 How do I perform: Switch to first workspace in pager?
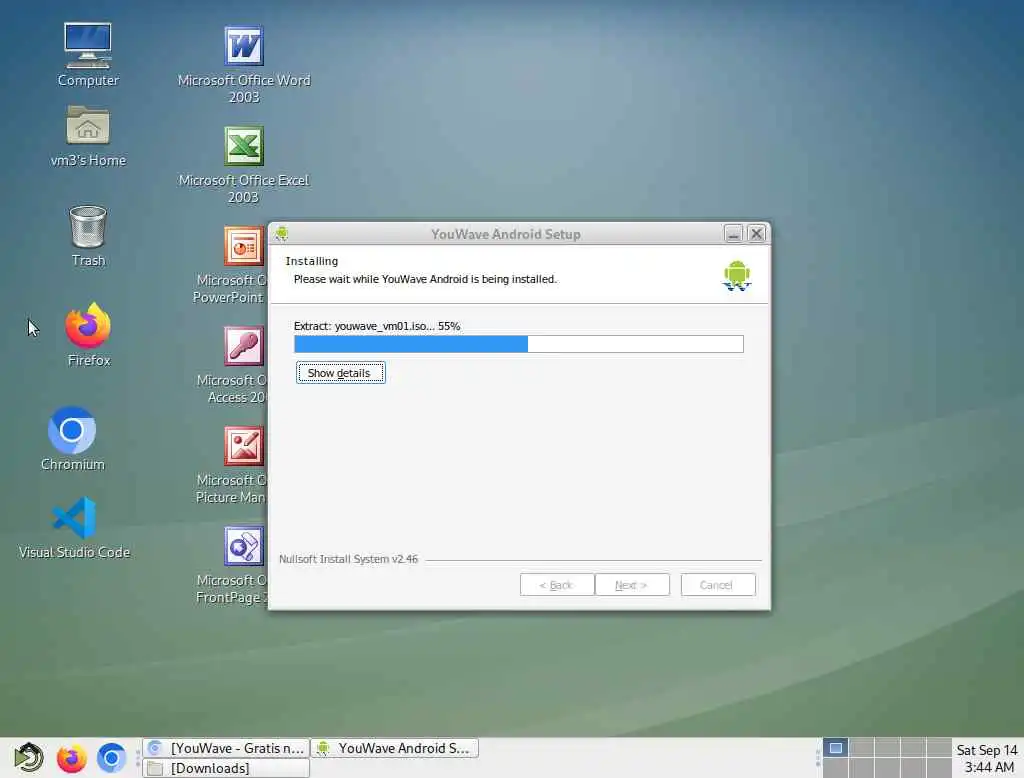[835, 748]
